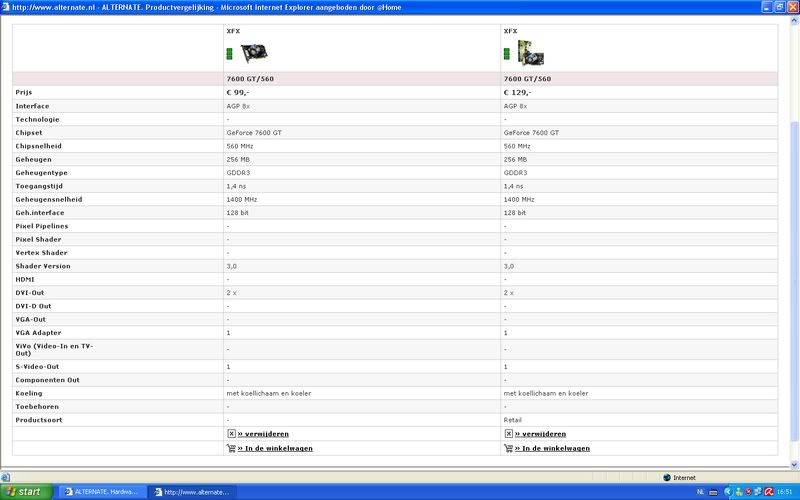The width and height of the screenshot is (800, 500).
Task: Click the page icon in the status bar
Action: (x=5, y=478)
